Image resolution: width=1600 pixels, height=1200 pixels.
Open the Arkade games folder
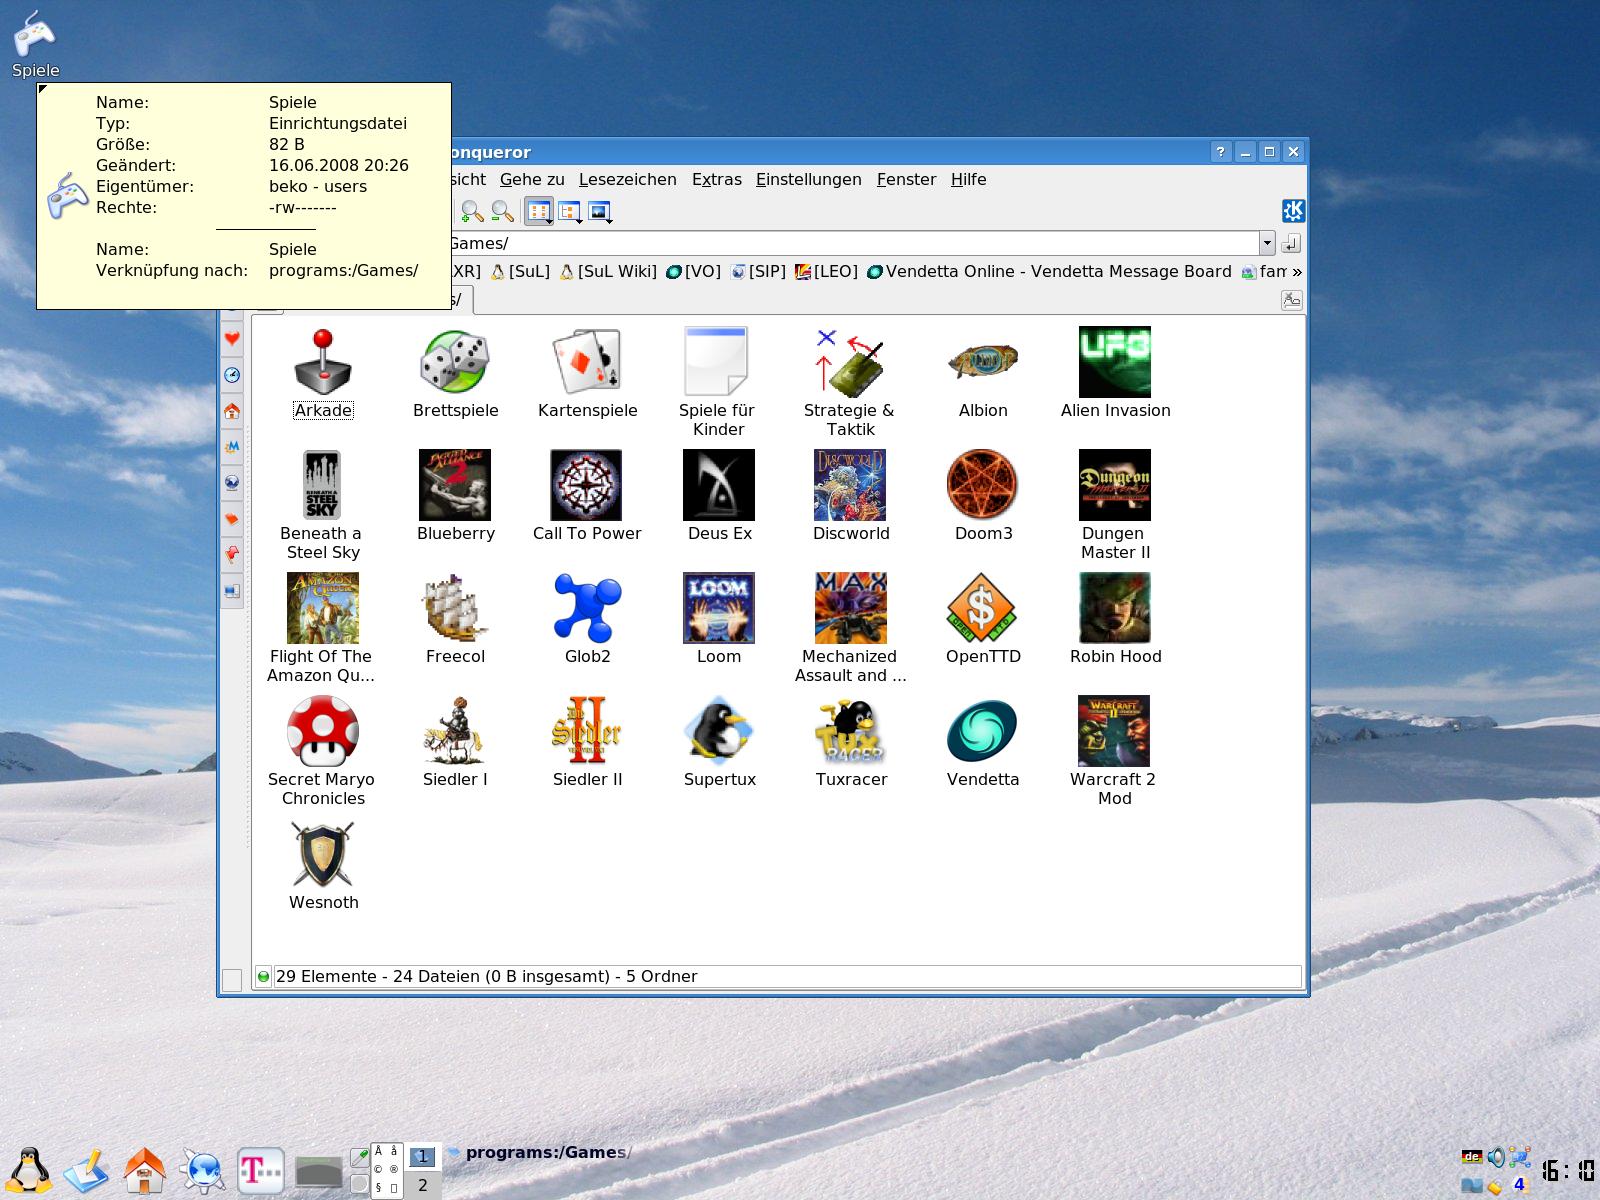[x=323, y=373]
